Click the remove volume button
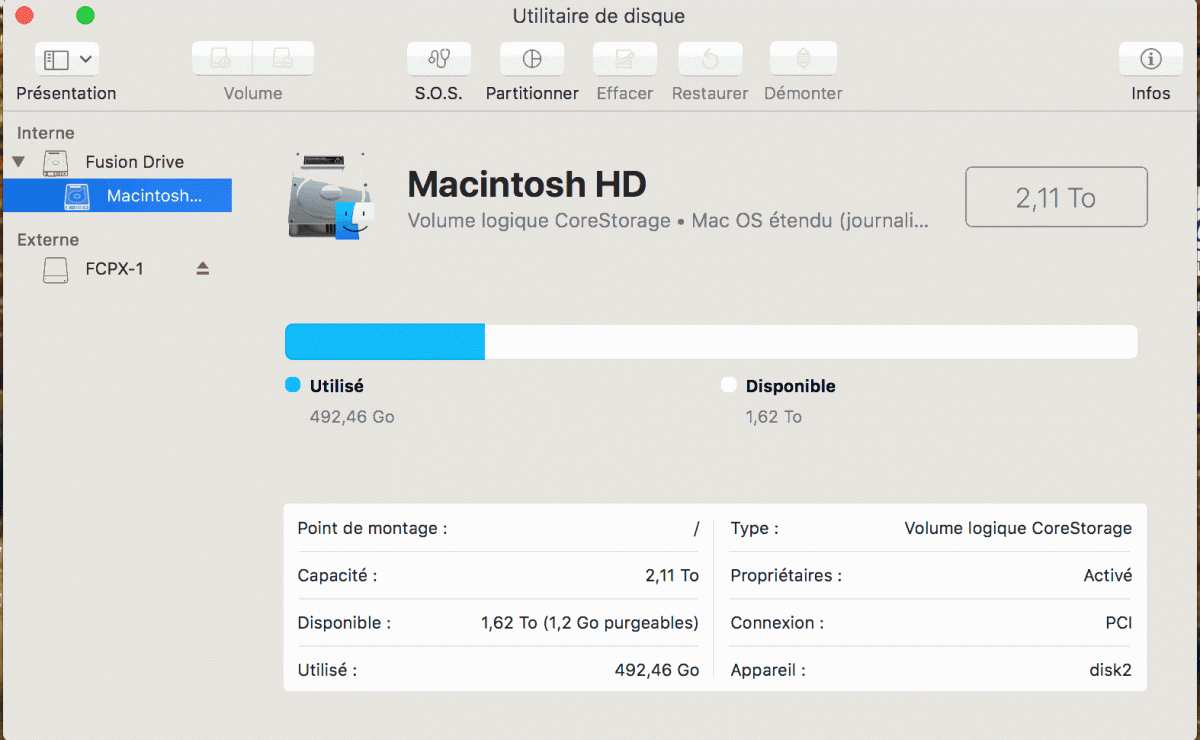The image size is (1200, 740). pyautogui.click(x=284, y=59)
